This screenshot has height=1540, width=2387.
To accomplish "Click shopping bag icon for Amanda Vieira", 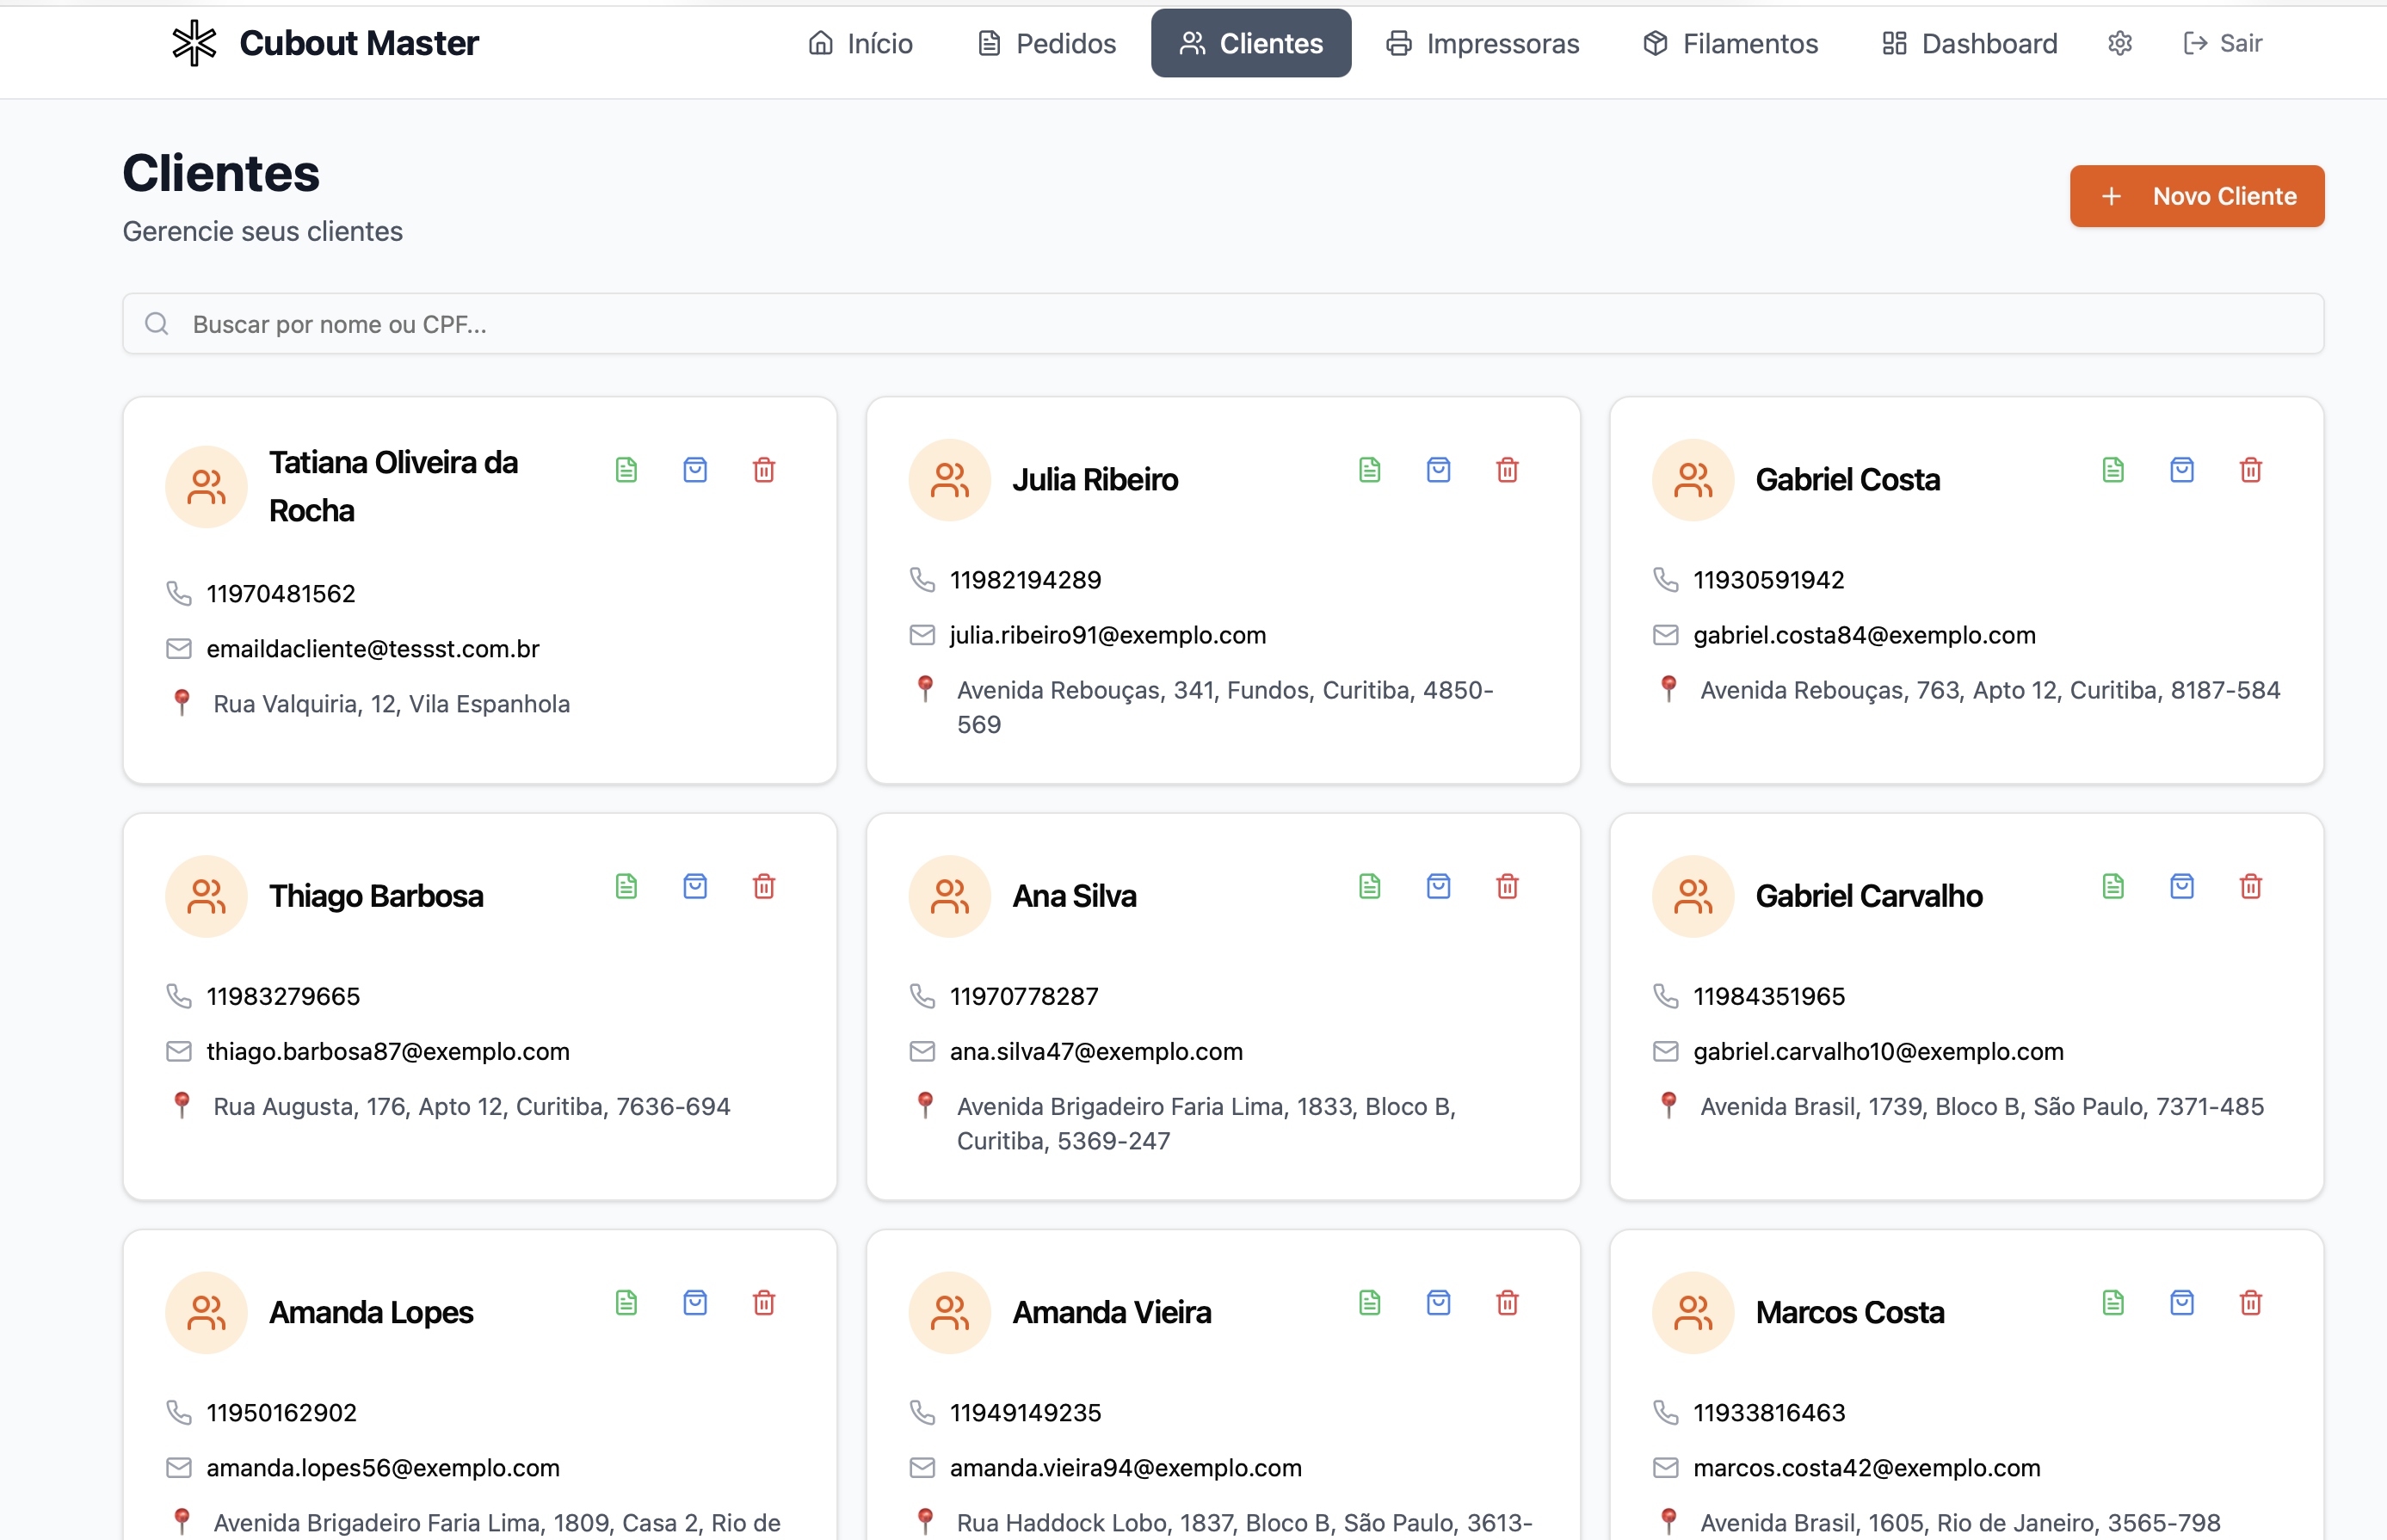I will click(1439, 1302).
